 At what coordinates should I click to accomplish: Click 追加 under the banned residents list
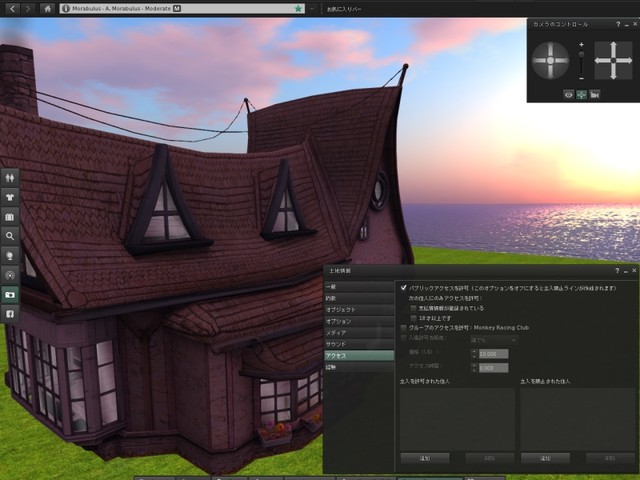coord(545,458)
